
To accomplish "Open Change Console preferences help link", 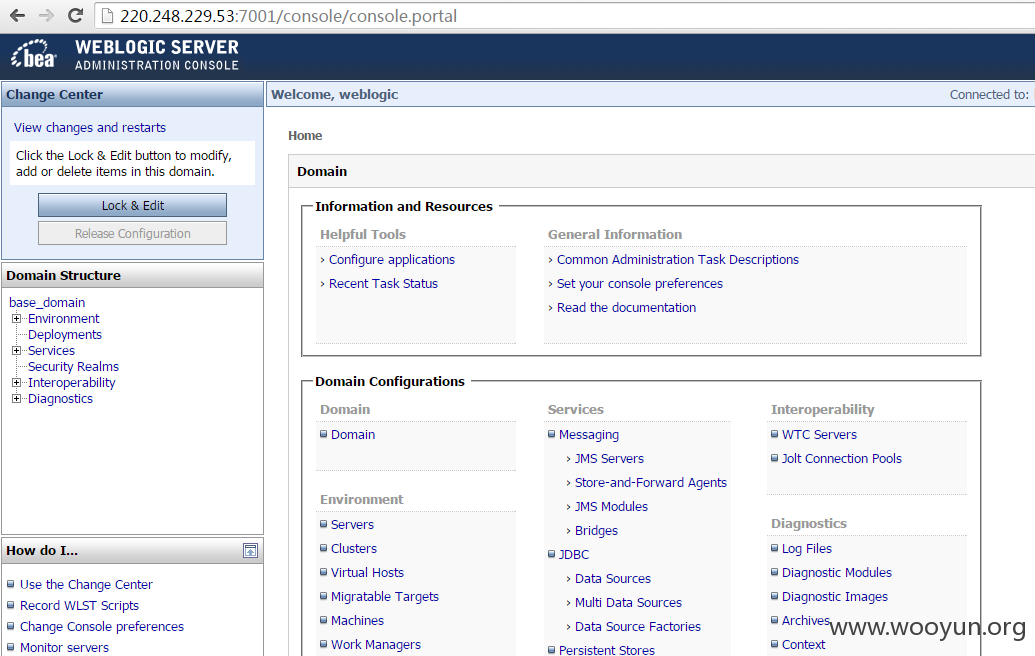I will tap(102, 627).
